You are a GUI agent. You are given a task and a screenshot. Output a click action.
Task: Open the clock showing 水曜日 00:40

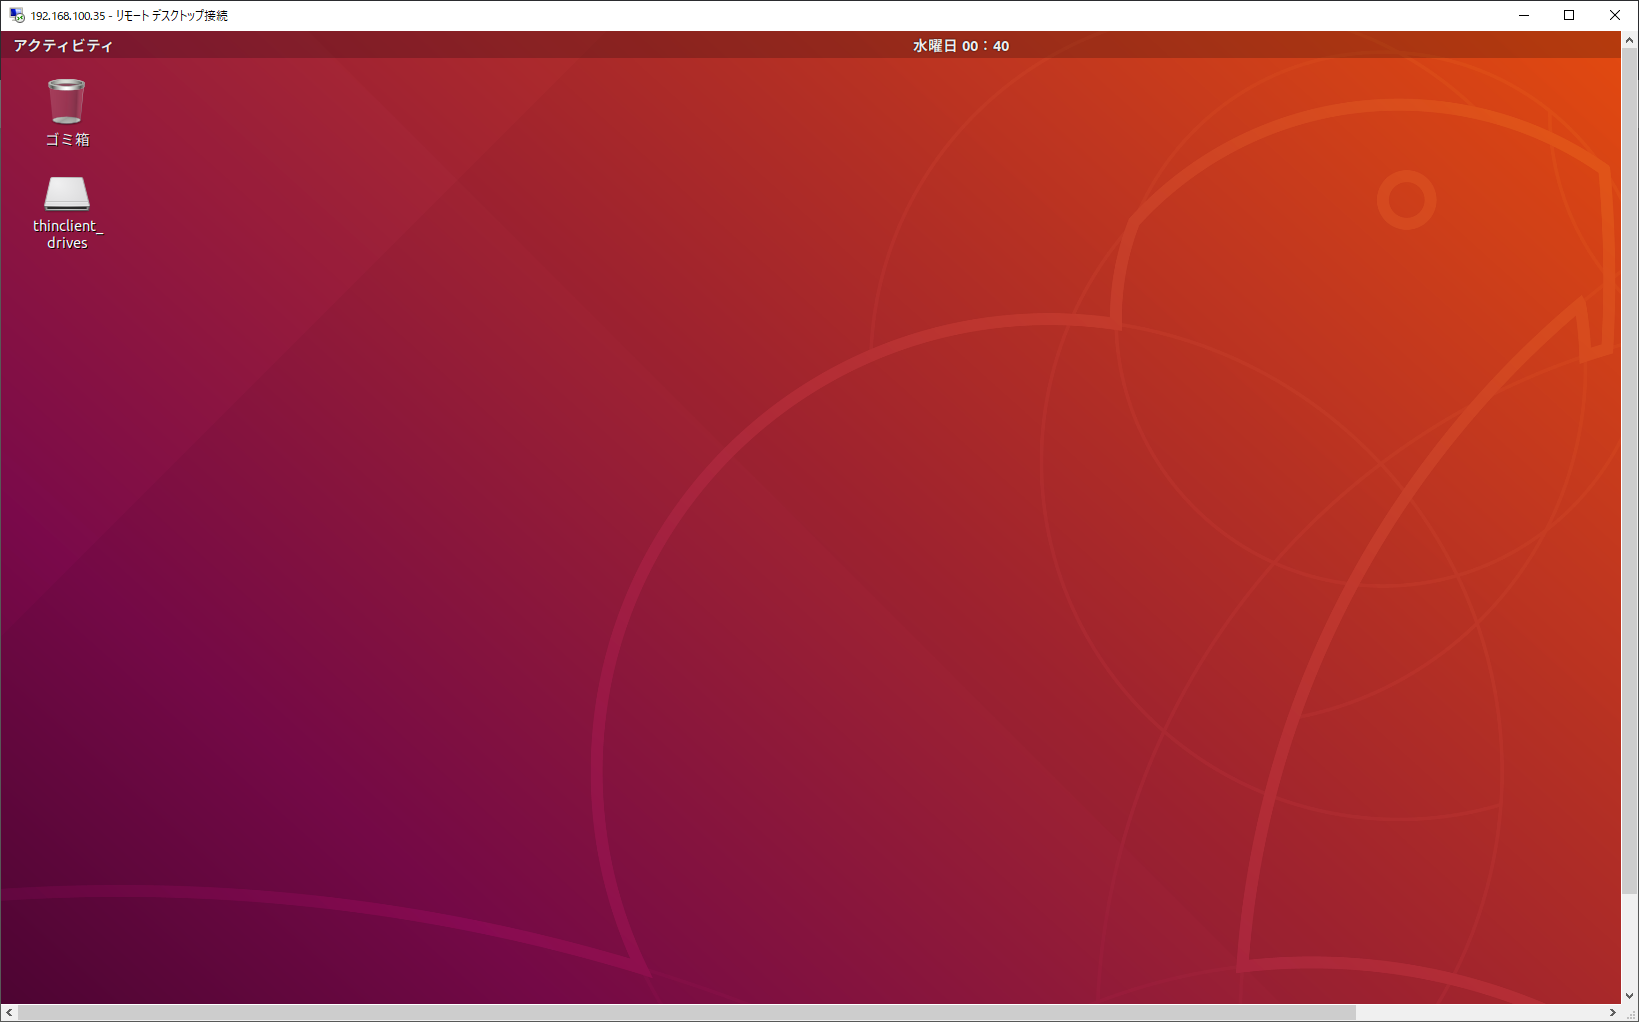[961, 46]
